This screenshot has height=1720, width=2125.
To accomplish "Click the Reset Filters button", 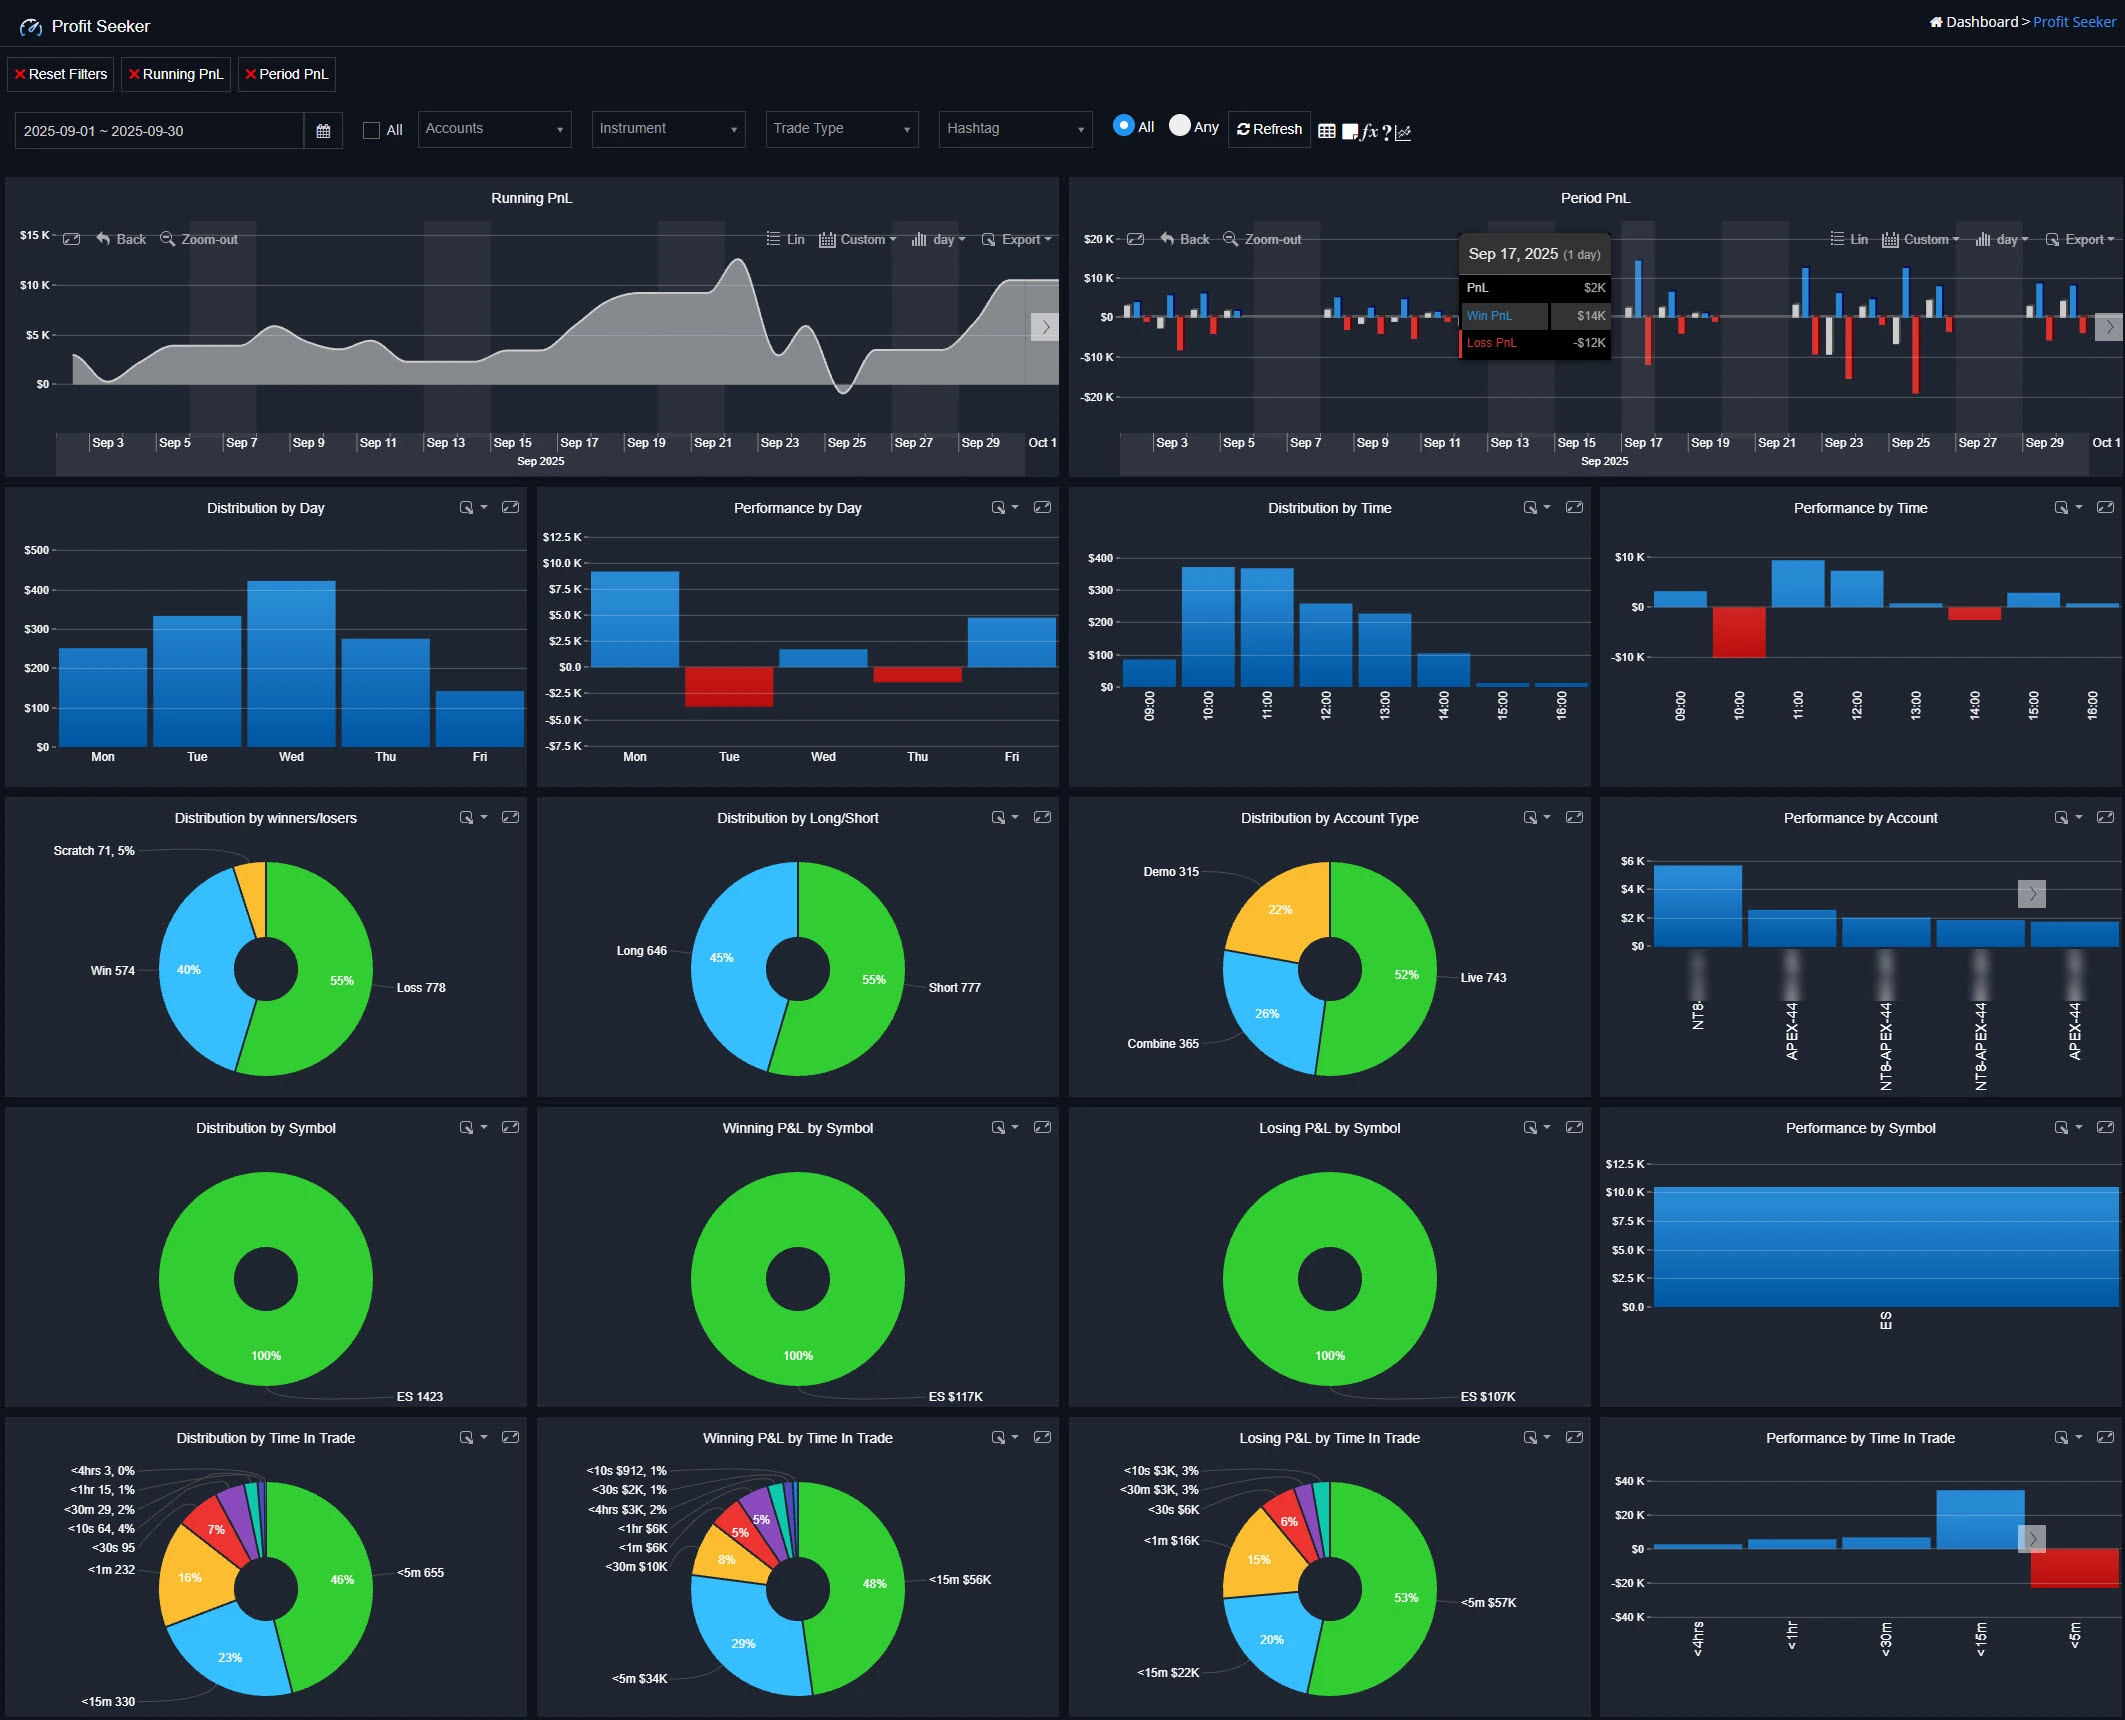I will point(61,74).
